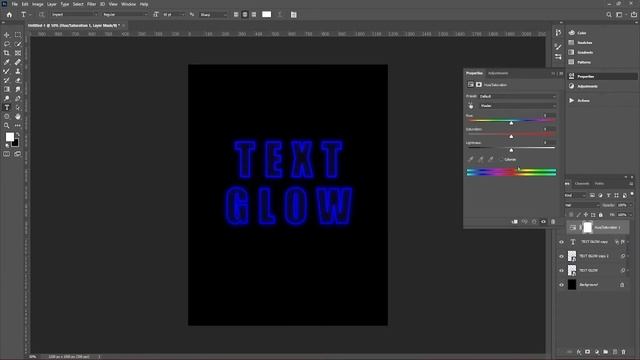Click the Search icon at top right
This screenshot has width=640, height=360.
pyautogui.click(x=609, y=15)
